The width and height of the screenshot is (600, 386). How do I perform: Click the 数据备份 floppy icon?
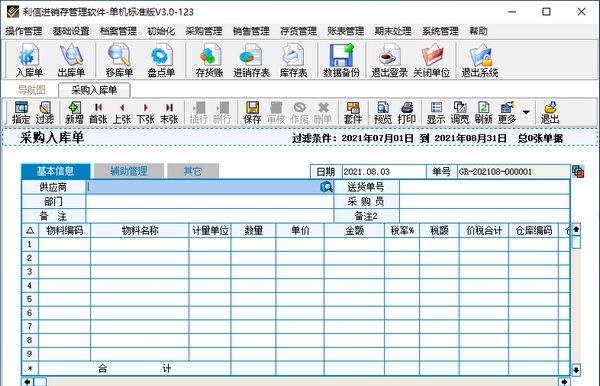click(x=341, y=60)
